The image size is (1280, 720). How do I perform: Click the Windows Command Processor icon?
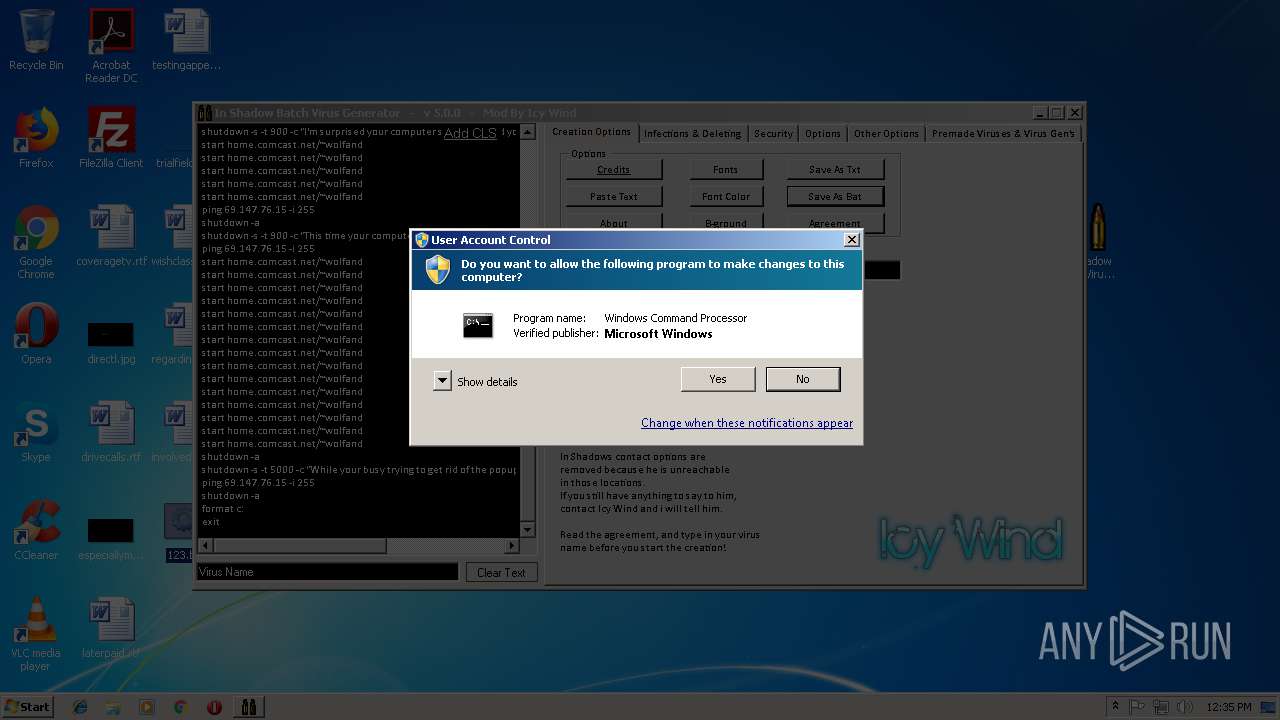478,325
